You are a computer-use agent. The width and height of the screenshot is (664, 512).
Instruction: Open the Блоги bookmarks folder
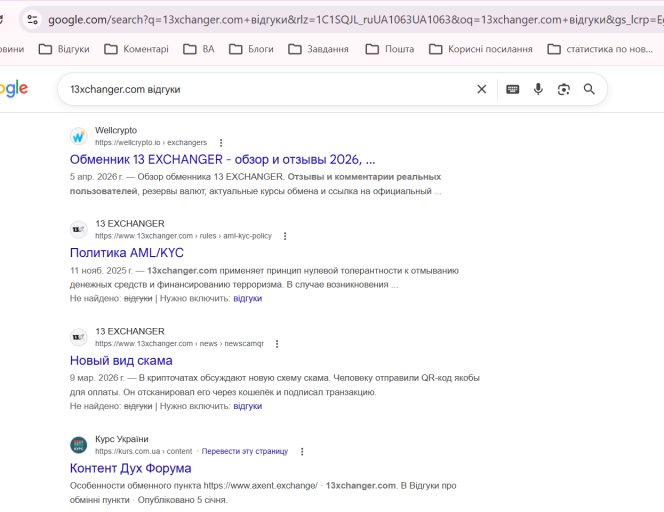(x=252, y=49)
